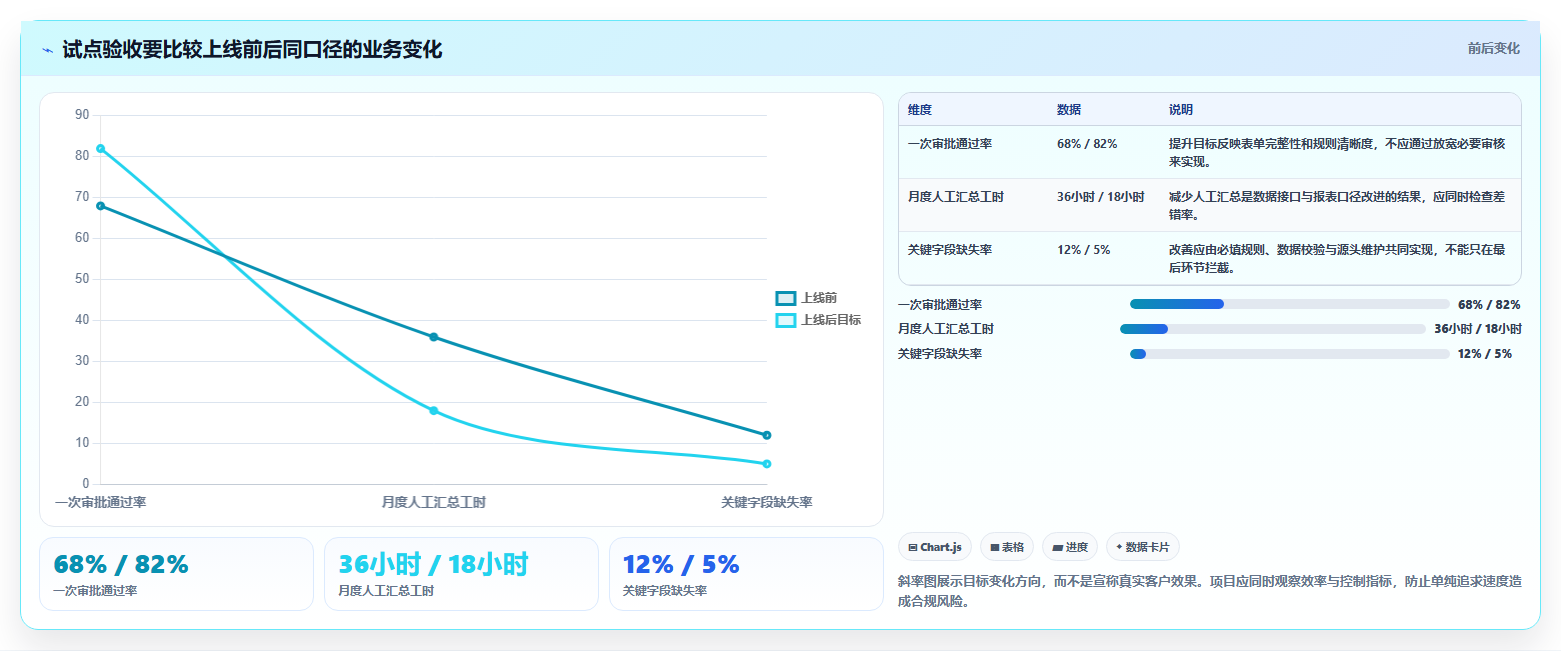Click the 上线前 data point at value 68

[100, 206]
